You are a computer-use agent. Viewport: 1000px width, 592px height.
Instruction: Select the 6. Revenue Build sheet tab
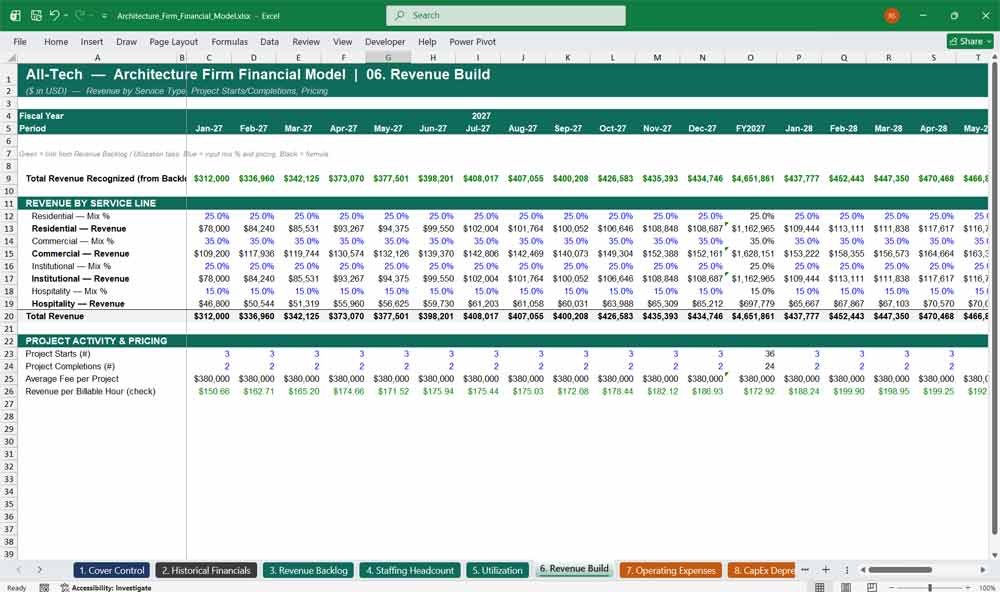point(574,569)
